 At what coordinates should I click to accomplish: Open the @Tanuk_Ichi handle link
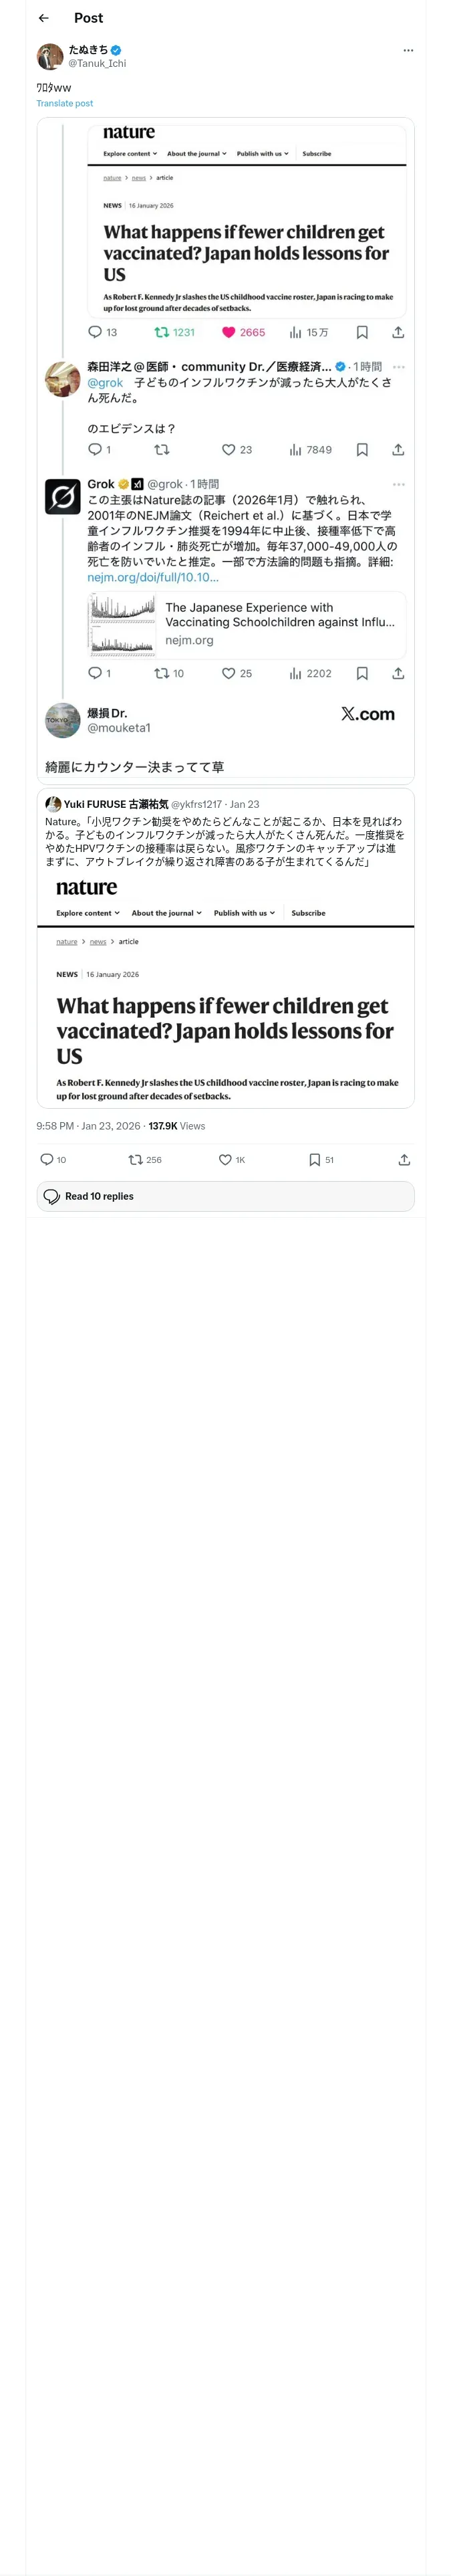click(x=97, y=63)
